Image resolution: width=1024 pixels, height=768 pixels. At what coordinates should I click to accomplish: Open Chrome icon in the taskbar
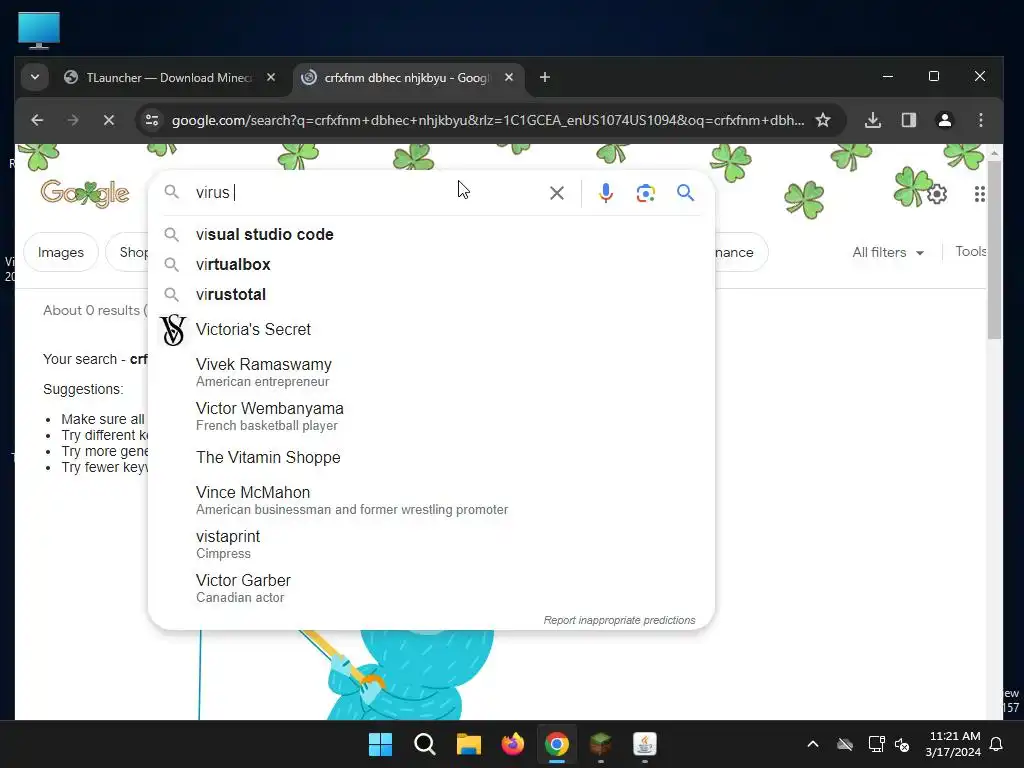click(x=556, y=744)
